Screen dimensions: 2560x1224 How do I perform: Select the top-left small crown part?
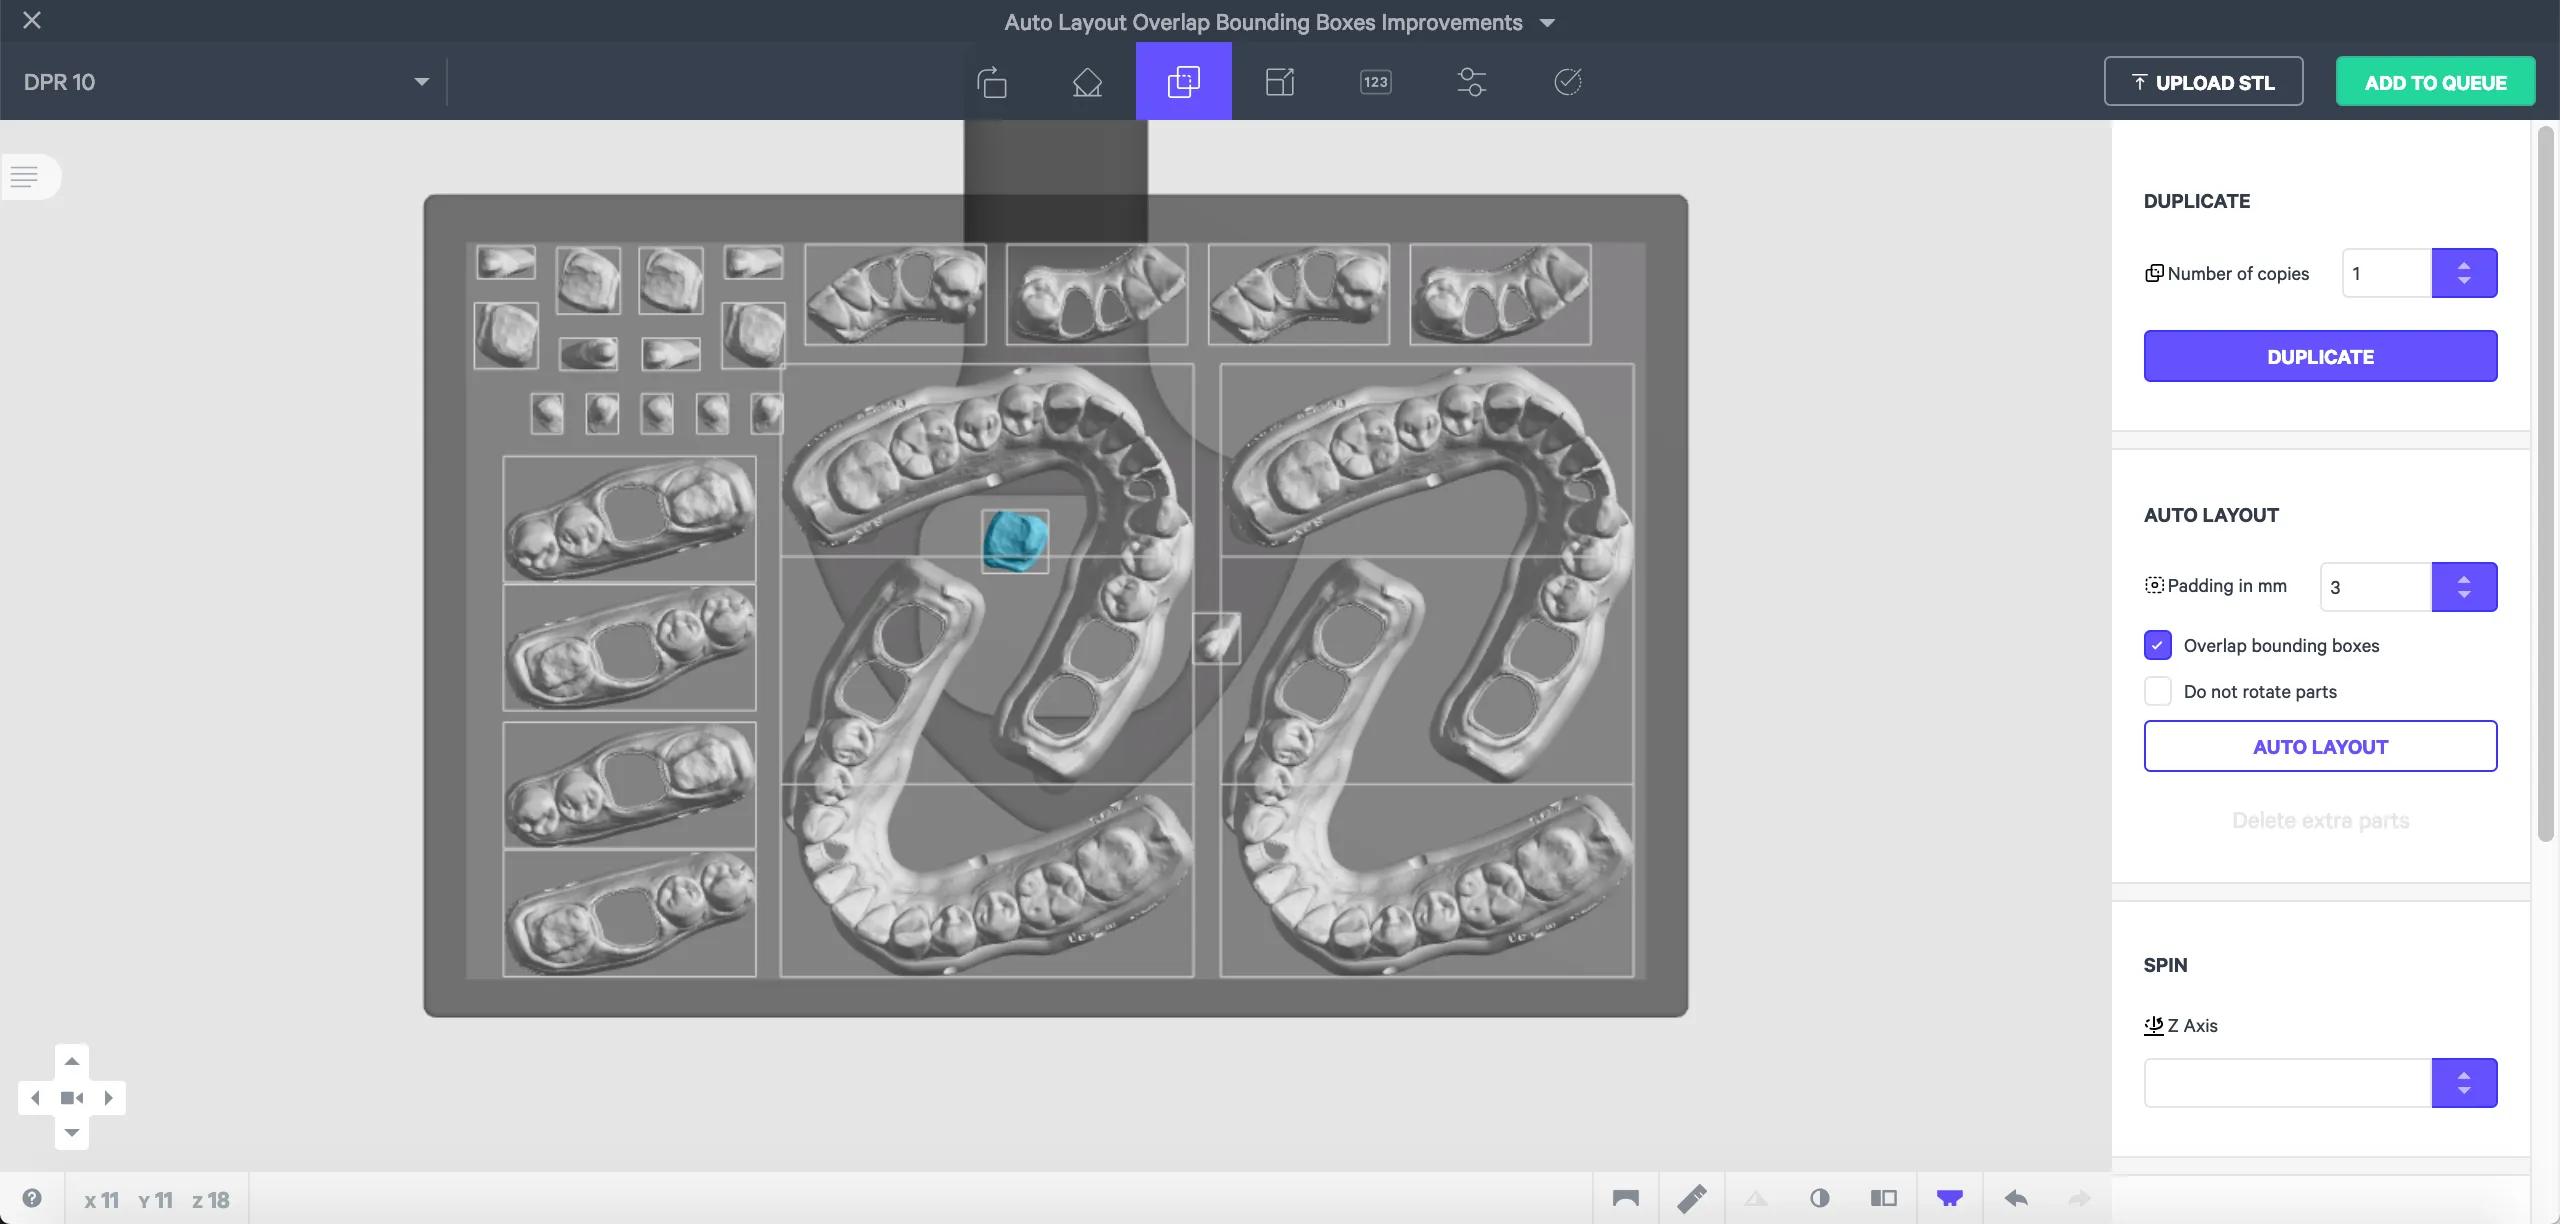pos(506,263)
